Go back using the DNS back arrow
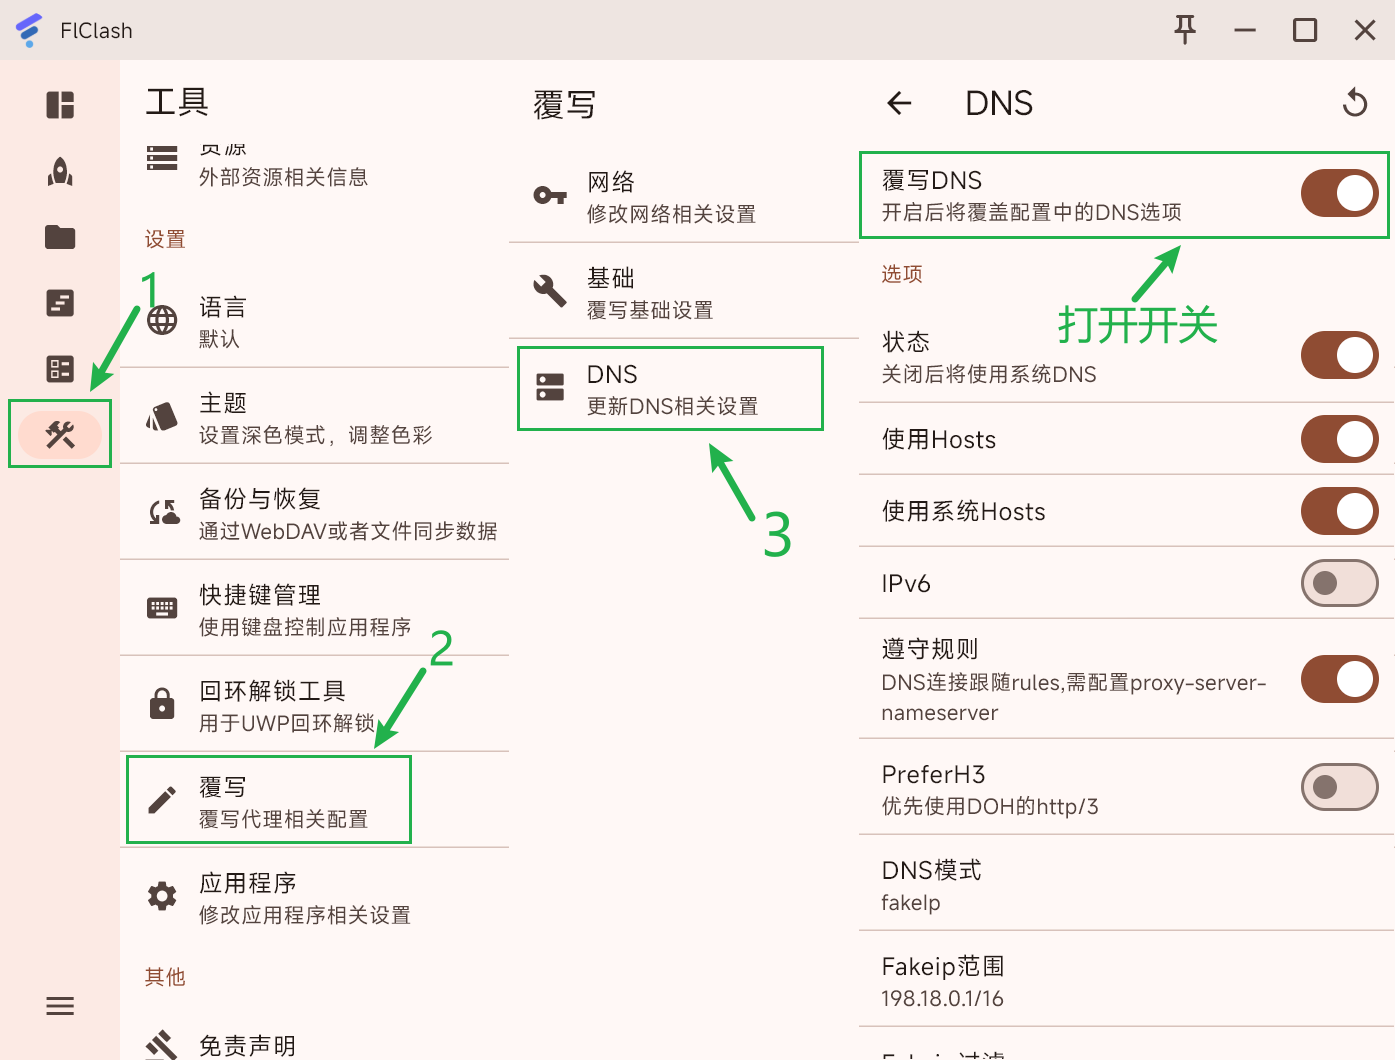 pos(900,103)
